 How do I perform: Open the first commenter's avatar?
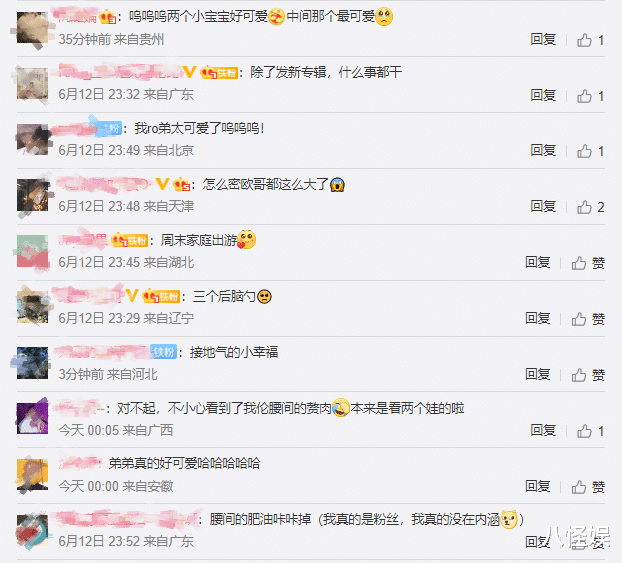click(x=33, y=27)
